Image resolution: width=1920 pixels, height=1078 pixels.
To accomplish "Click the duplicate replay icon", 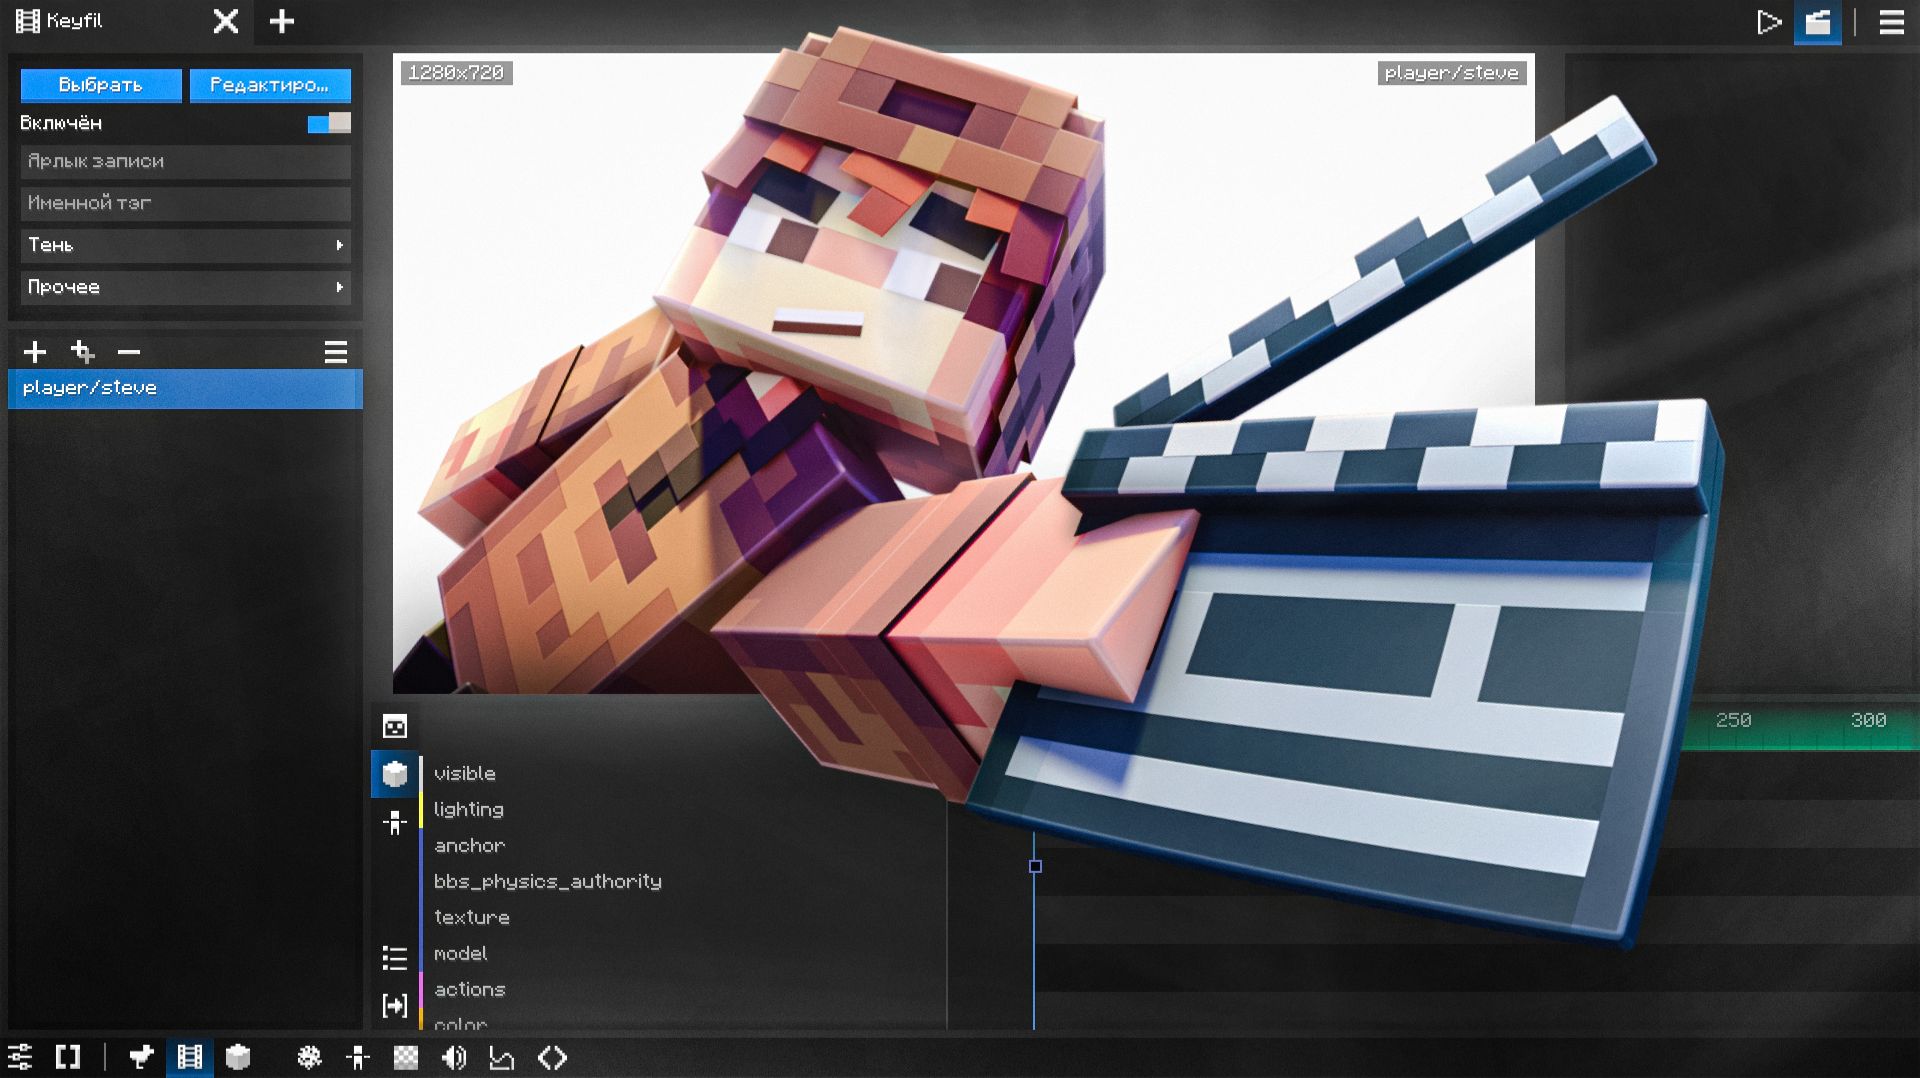I will (x=83, y=352).
